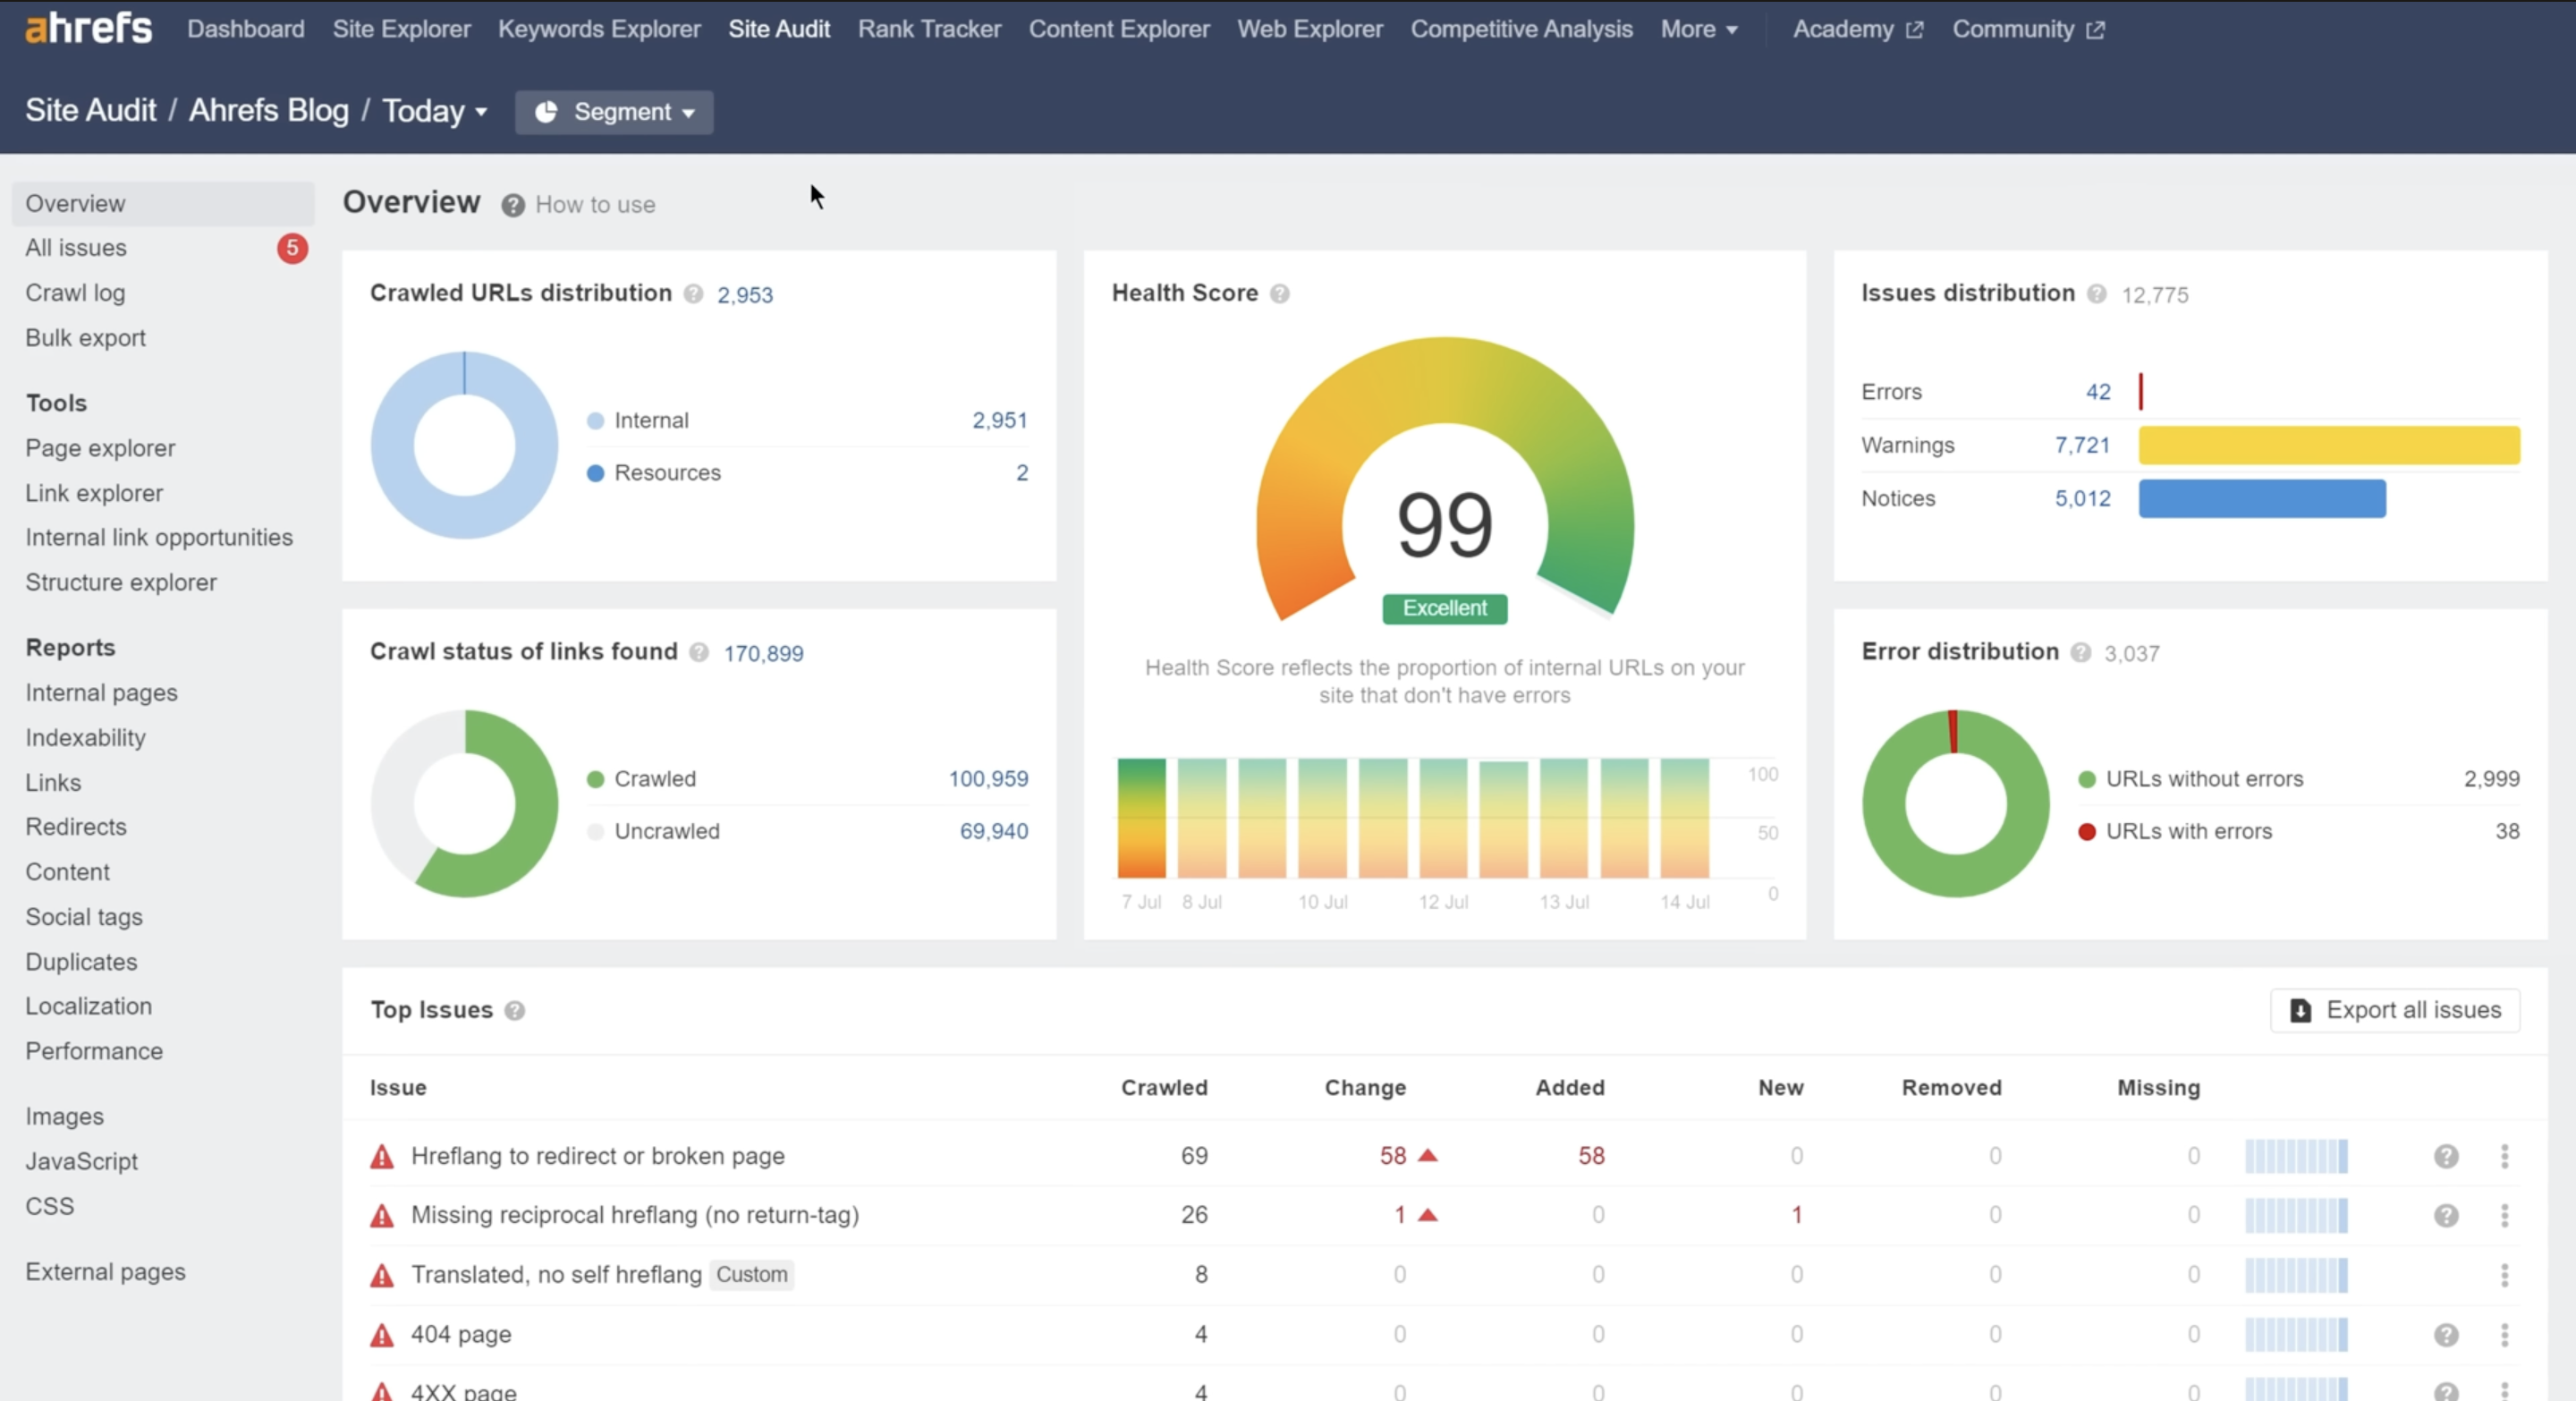Go to Site Explorer

(401, 29)
